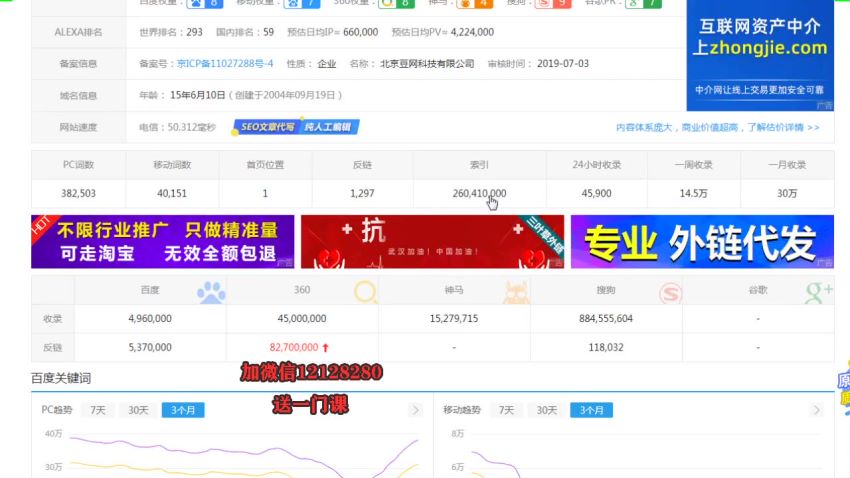Viewport: 850px width, 478px height.
Task: Select 30天 tab in PC趋势
Action: (138, 410)
